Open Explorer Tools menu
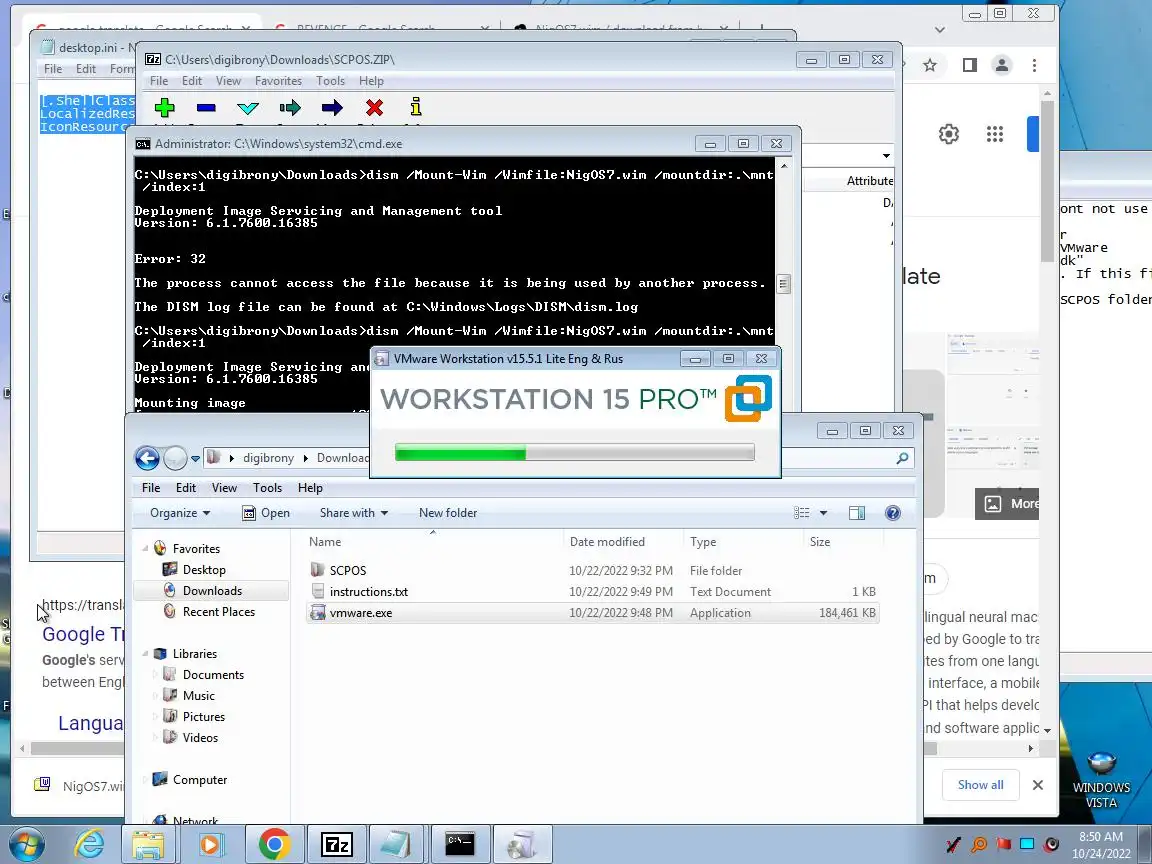The image size is (1152, 864). [267, 488]
